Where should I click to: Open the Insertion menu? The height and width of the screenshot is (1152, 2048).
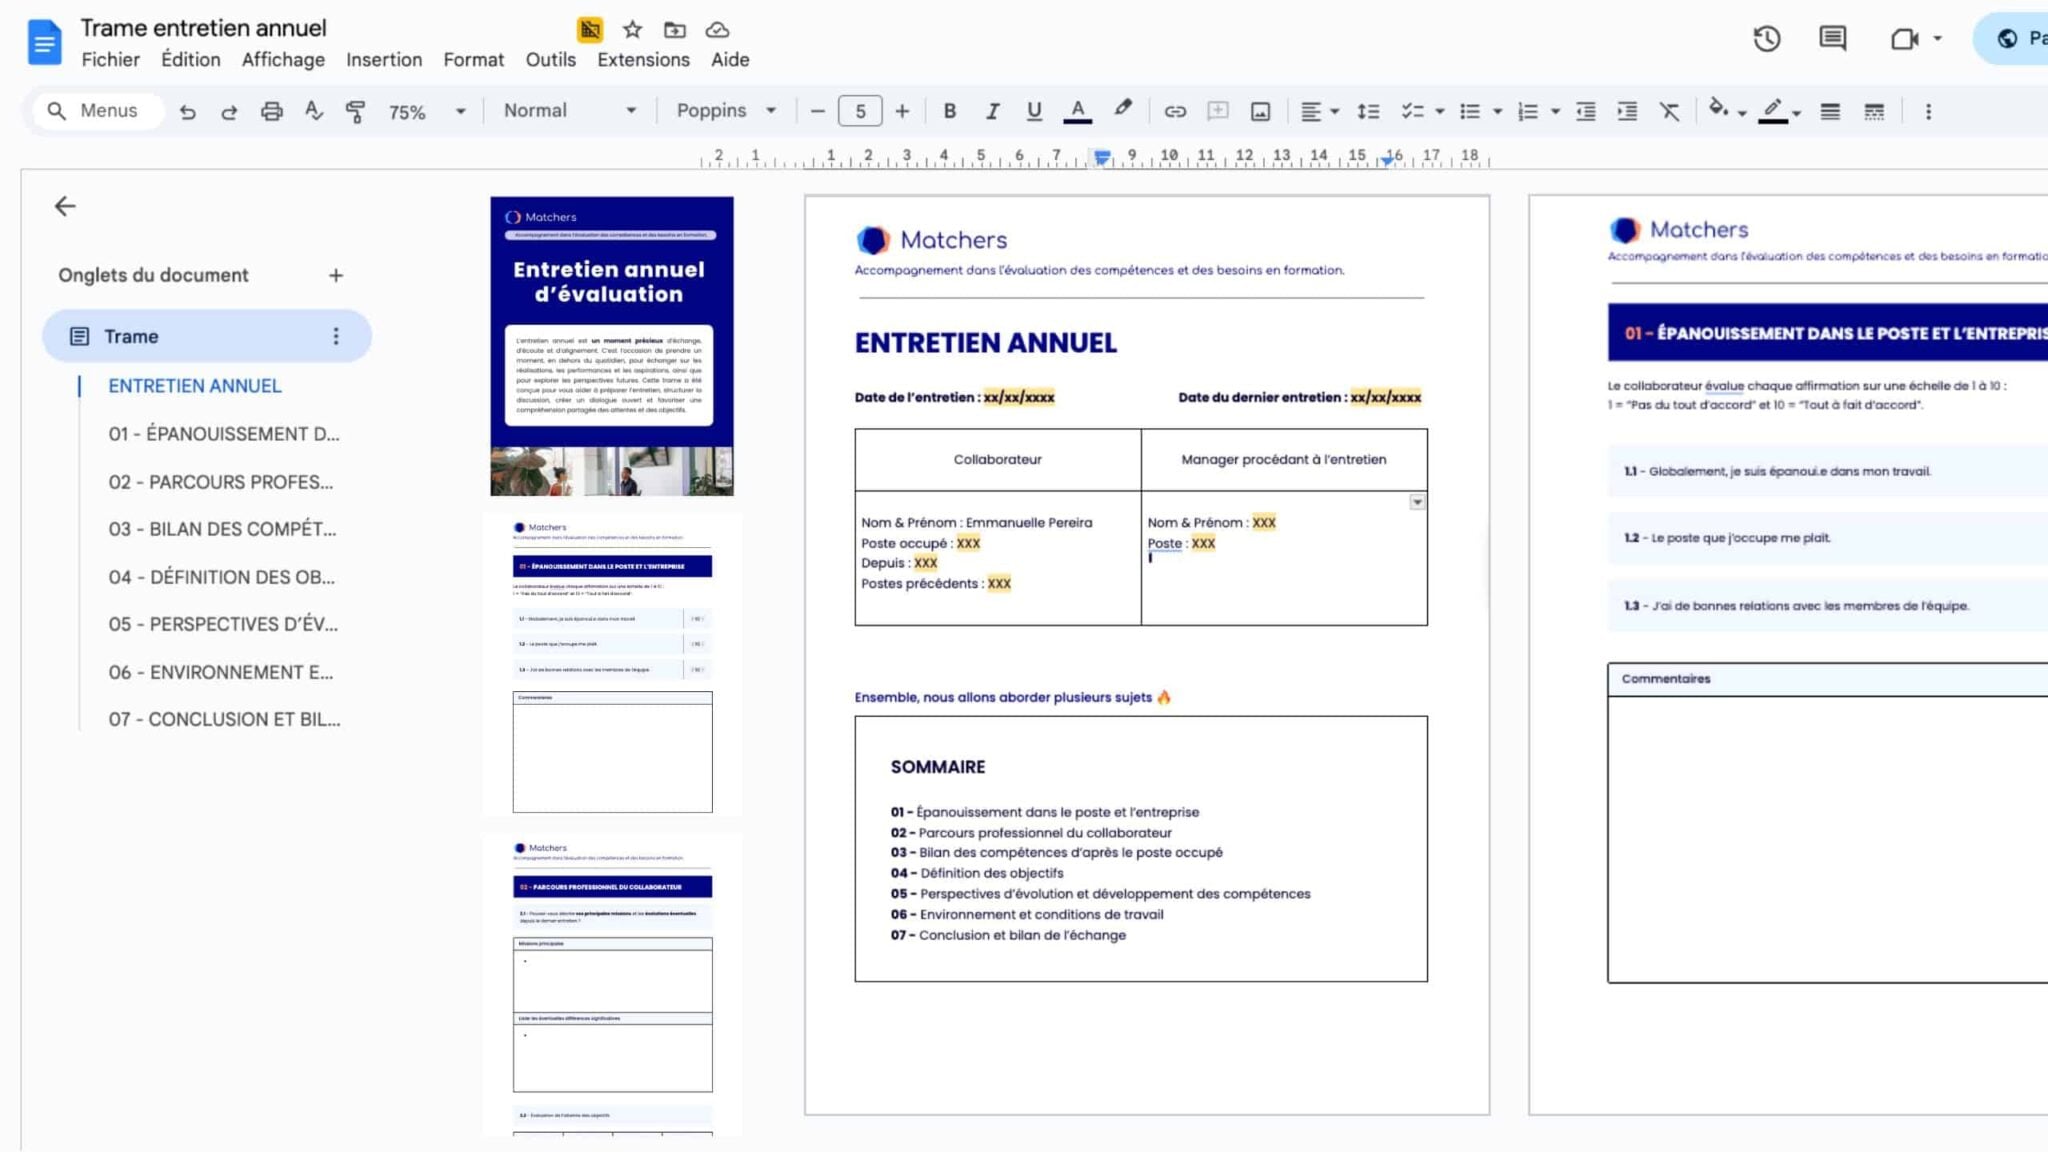click(x=384, y=60)
